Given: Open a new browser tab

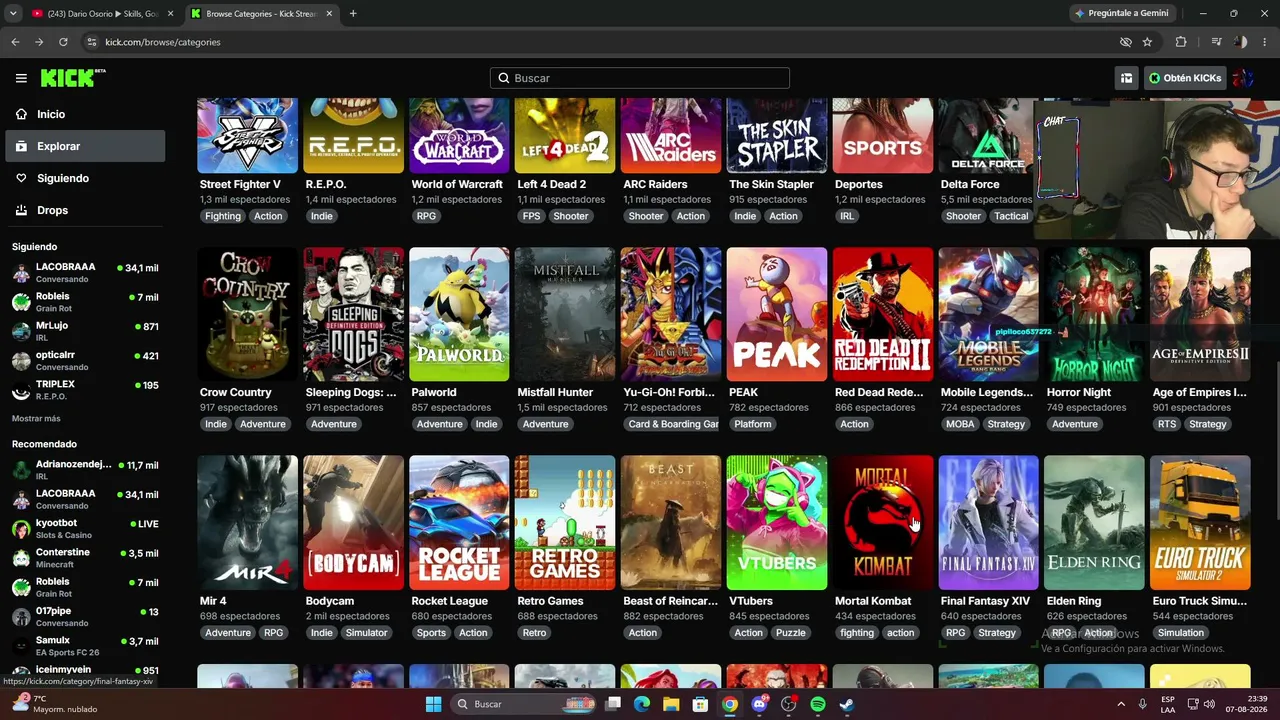Looking at the screenshot, I should (353, 13).
